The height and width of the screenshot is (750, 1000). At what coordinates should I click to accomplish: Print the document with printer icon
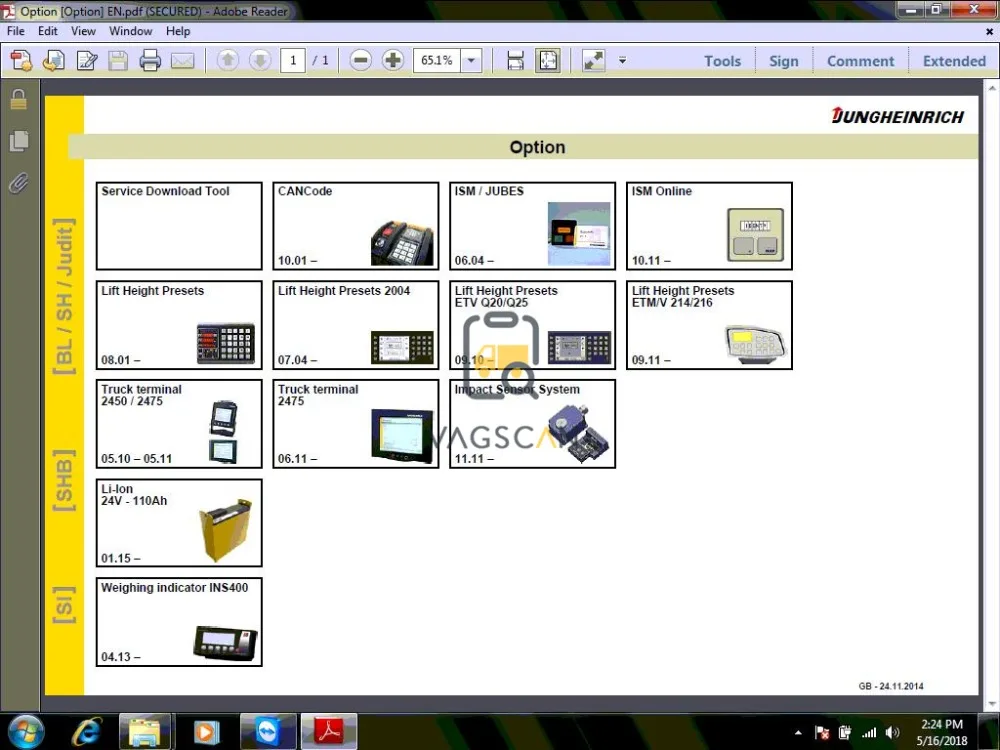tap(150, 61)
